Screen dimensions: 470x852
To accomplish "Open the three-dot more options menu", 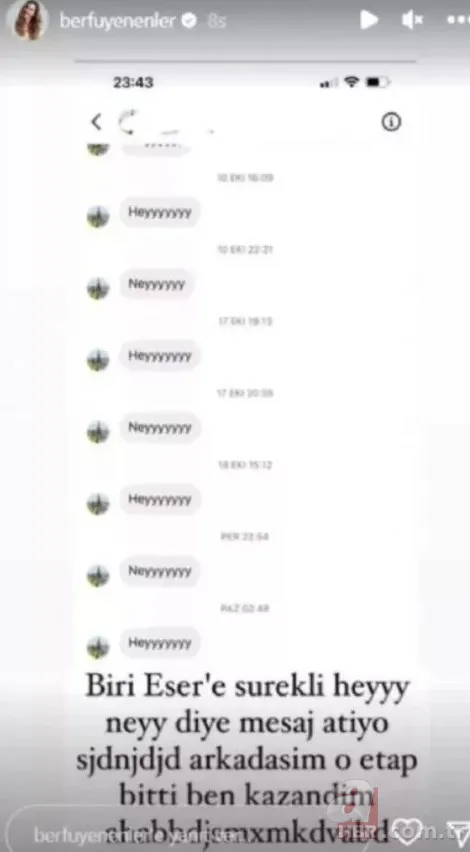I will [458, 20].
